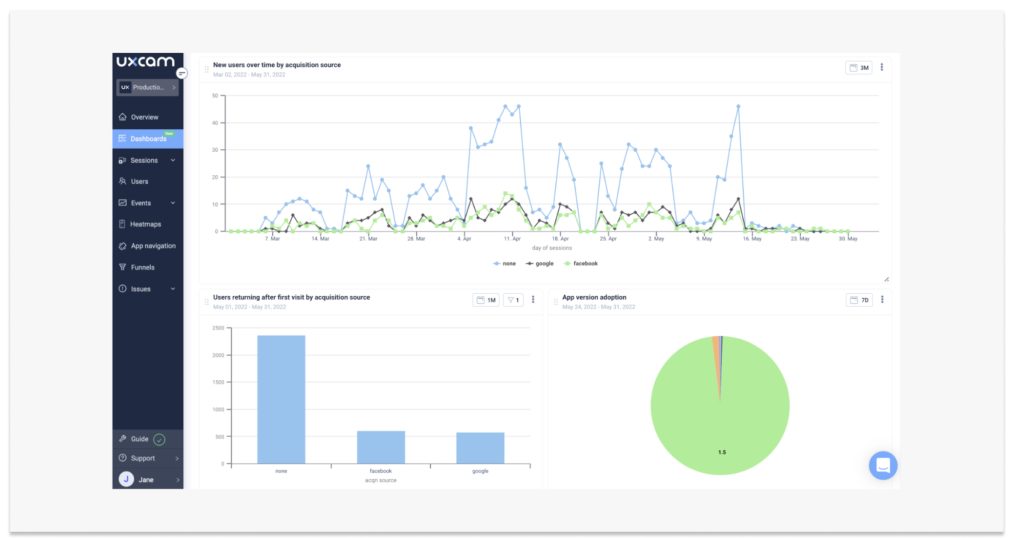
Task: Open the Users people icon
Action: (122, 181)
